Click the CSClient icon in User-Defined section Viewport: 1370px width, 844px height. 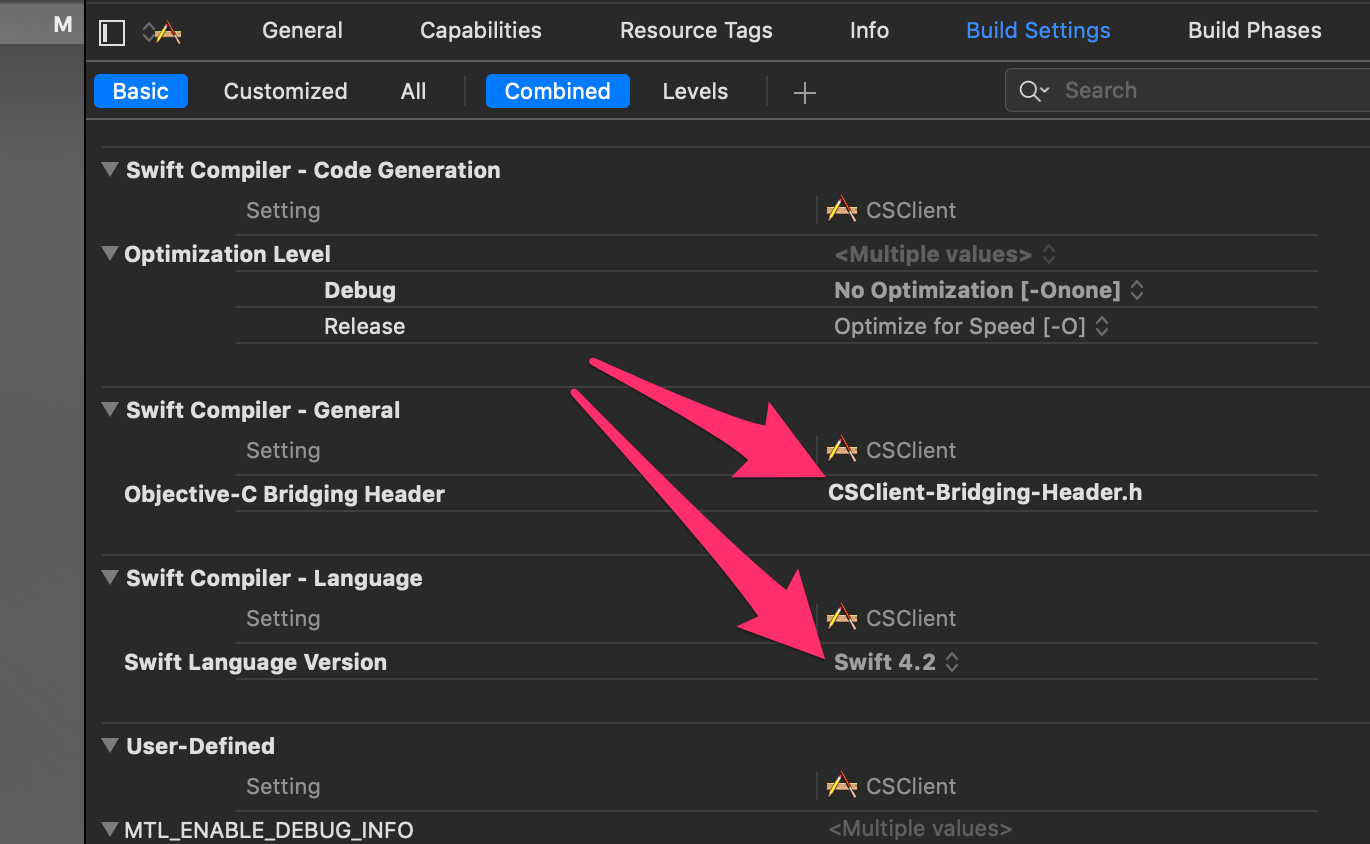click(x=843, y=785)
